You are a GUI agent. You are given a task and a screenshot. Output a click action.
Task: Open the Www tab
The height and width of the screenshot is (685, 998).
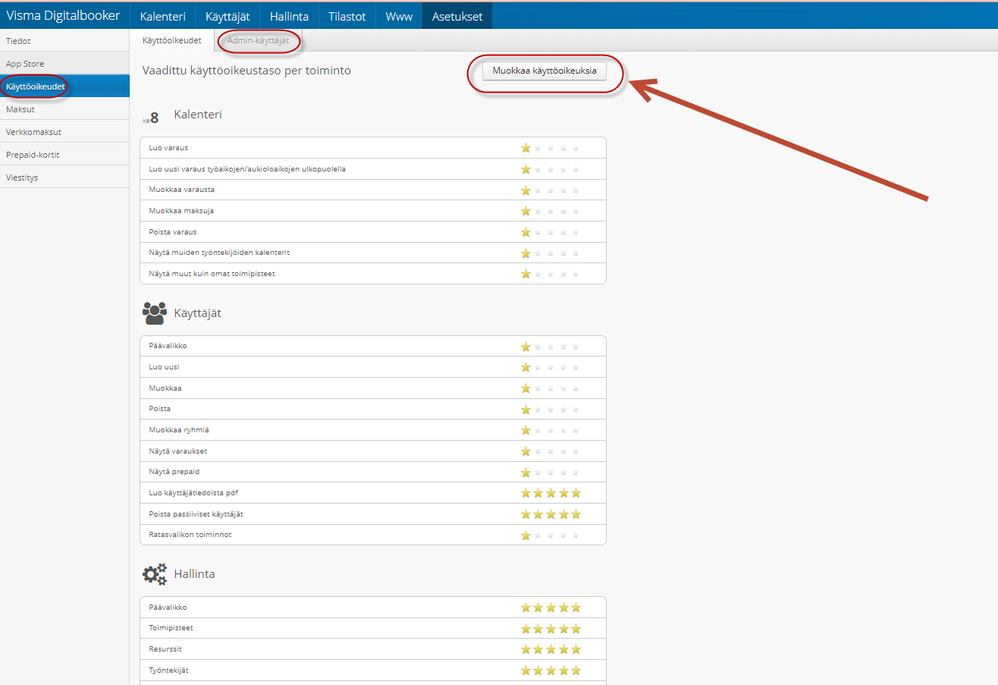point(399,17)
